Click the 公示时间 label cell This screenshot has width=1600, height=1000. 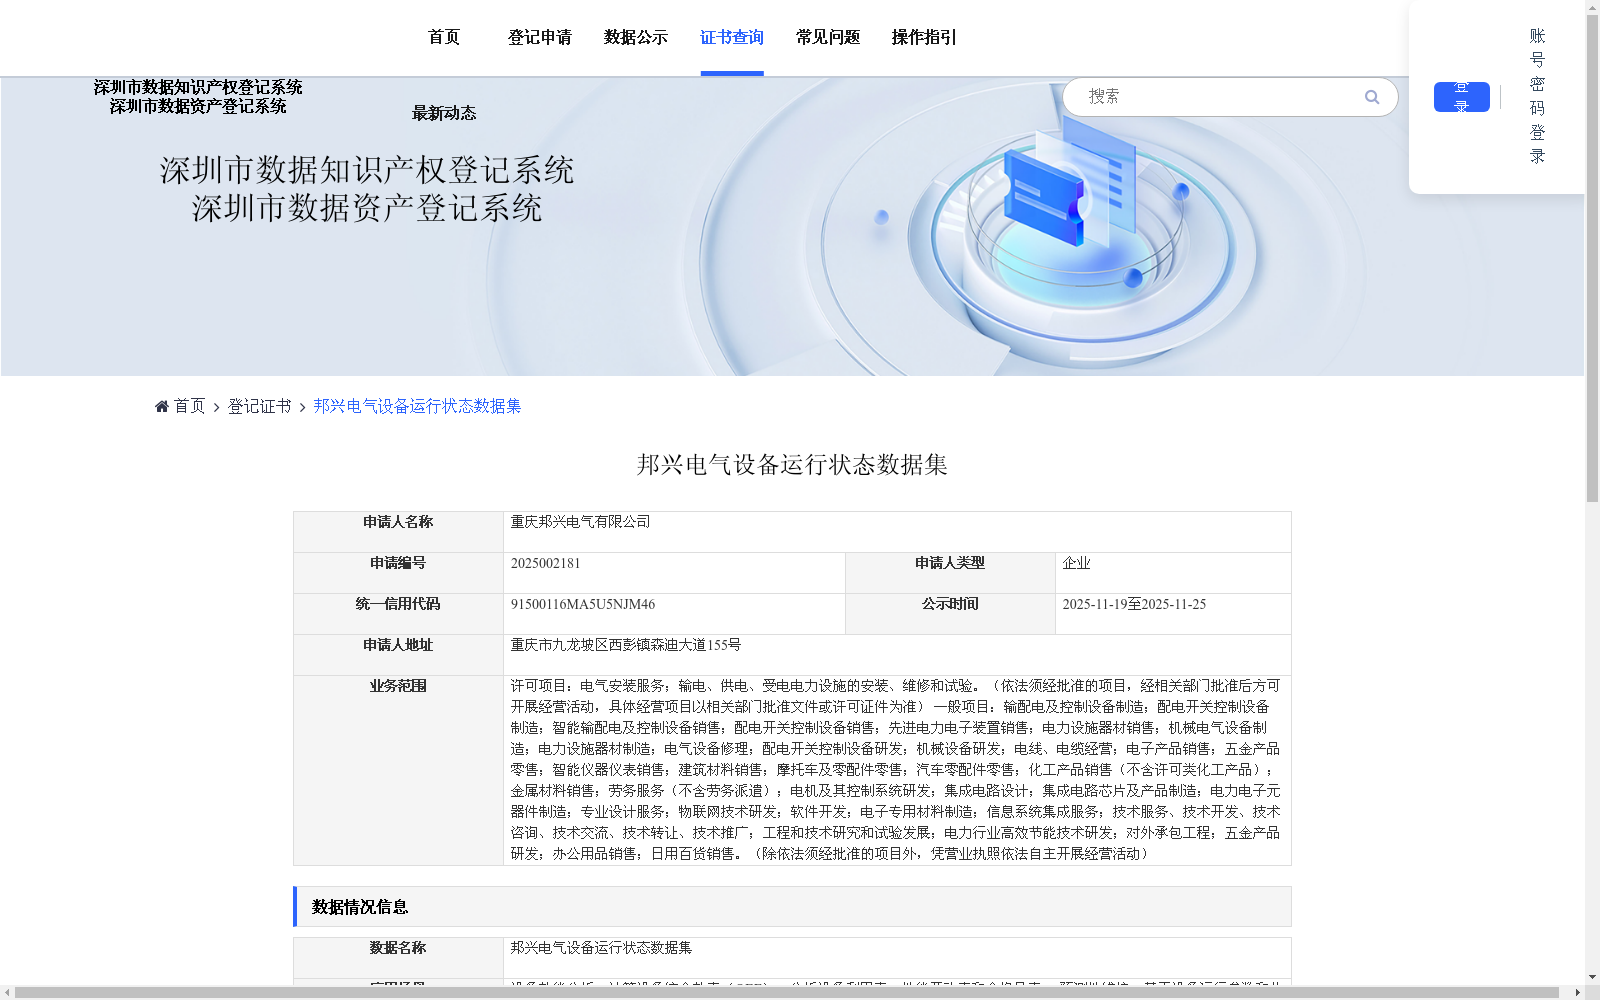[x=950, y=614]
